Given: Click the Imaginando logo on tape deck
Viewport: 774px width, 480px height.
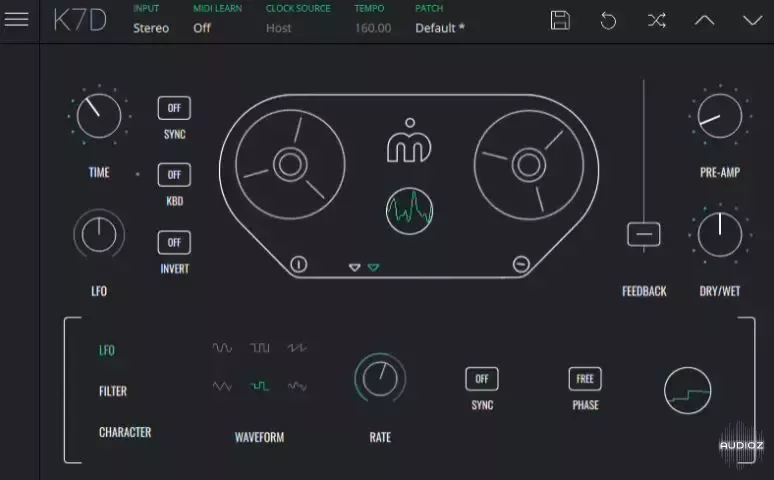Looking at the screenshot, I should (409, 141).
